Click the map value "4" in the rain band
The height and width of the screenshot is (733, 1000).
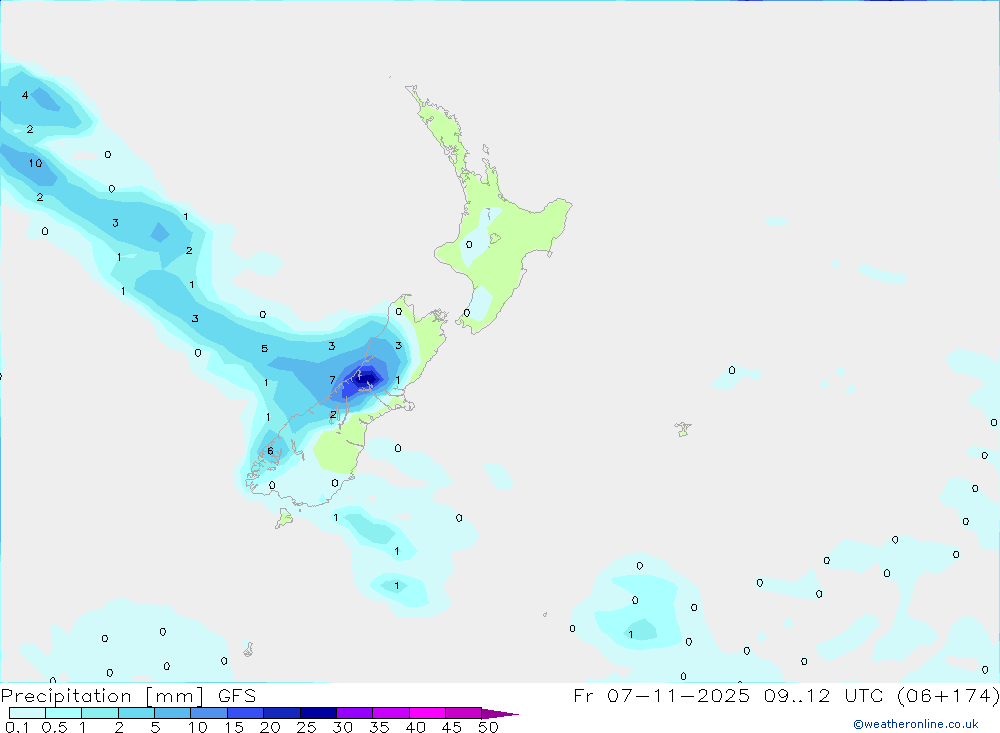click(x=25, y=95)
